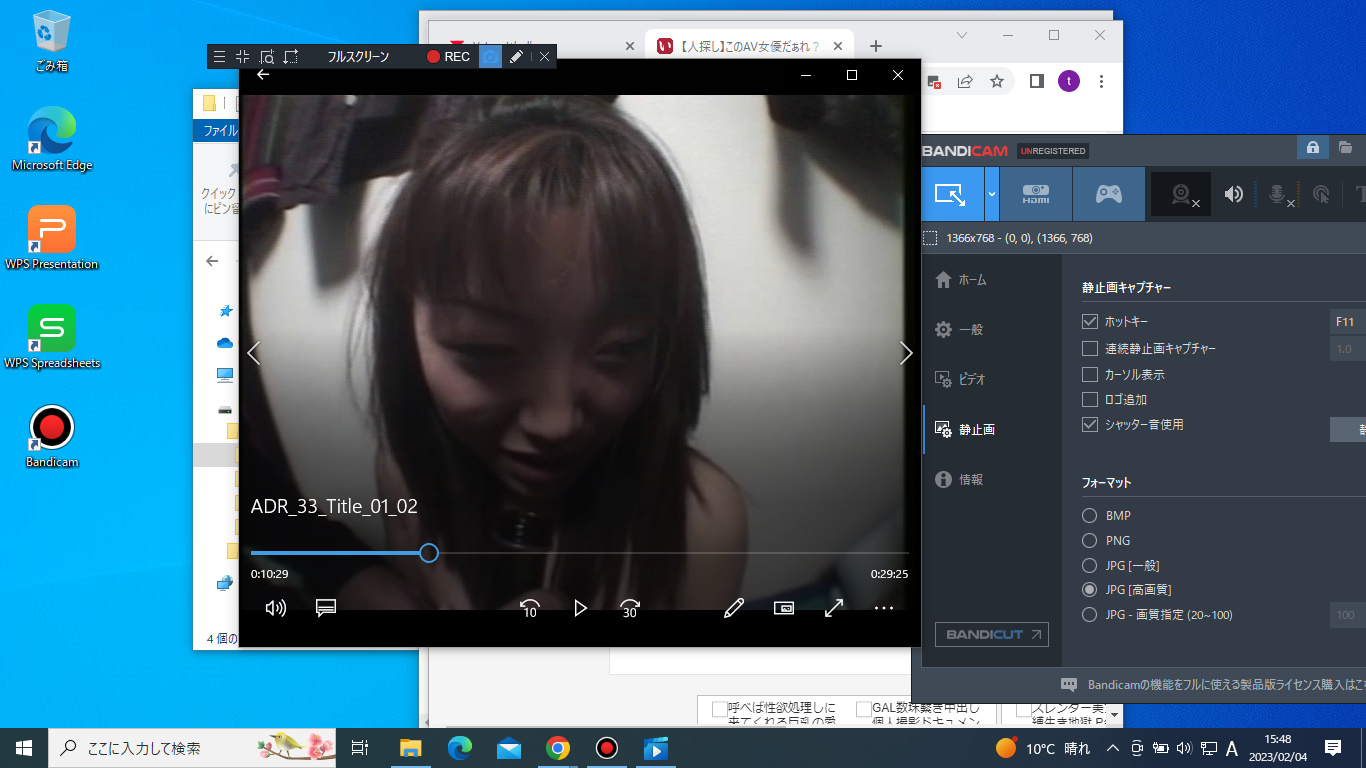Switch video to mini view mode
Screen dimensions: 1366x768
(x=784, y=608)
